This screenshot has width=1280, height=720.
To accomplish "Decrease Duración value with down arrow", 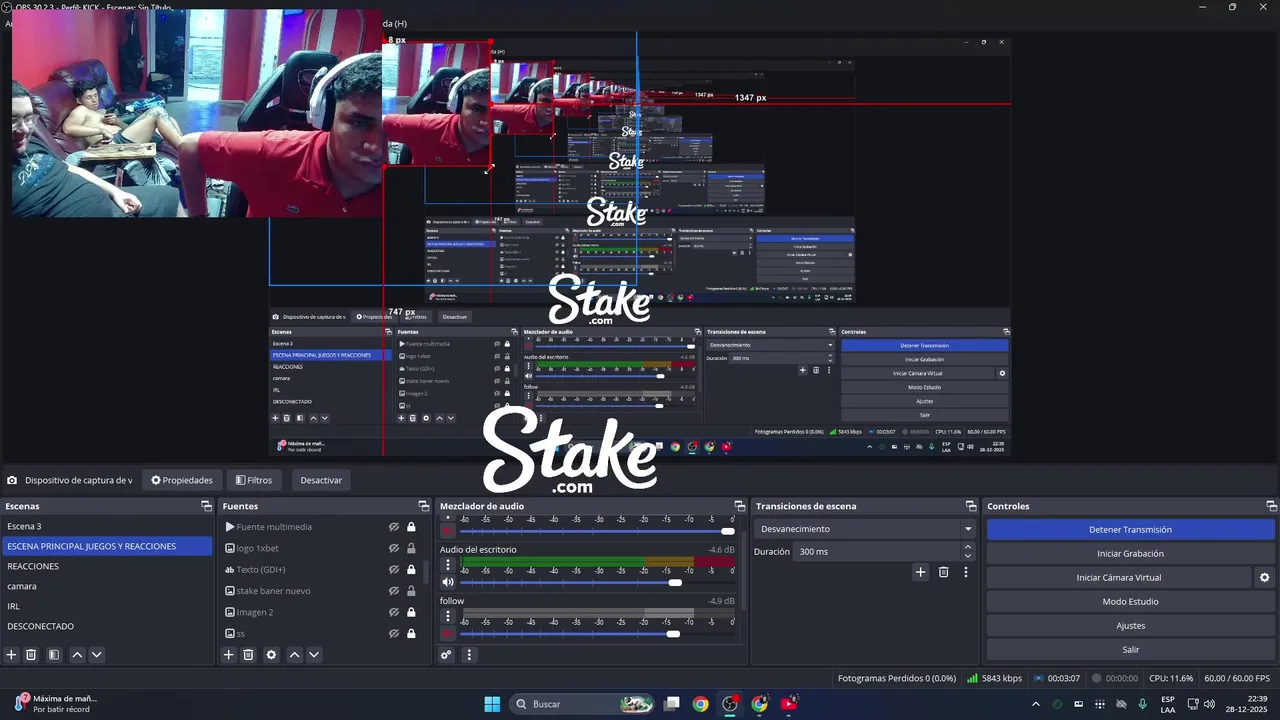I will click(967, 556).
